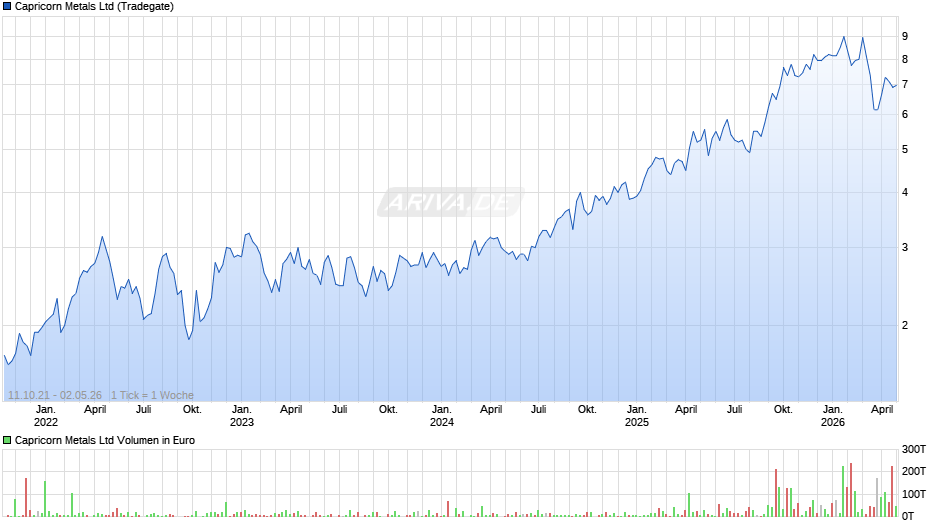Click the chart title 'Capricorn Metals Ltd (Tradegate)'
940x526 pixels.
94,7
